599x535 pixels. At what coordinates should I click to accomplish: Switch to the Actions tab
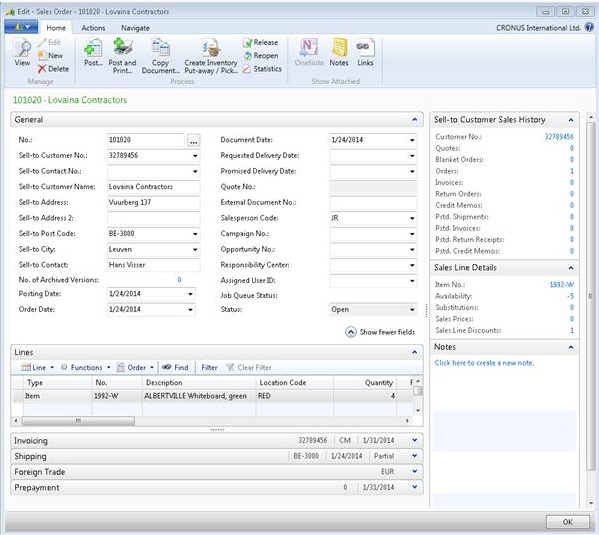click(x=93, y=28)
